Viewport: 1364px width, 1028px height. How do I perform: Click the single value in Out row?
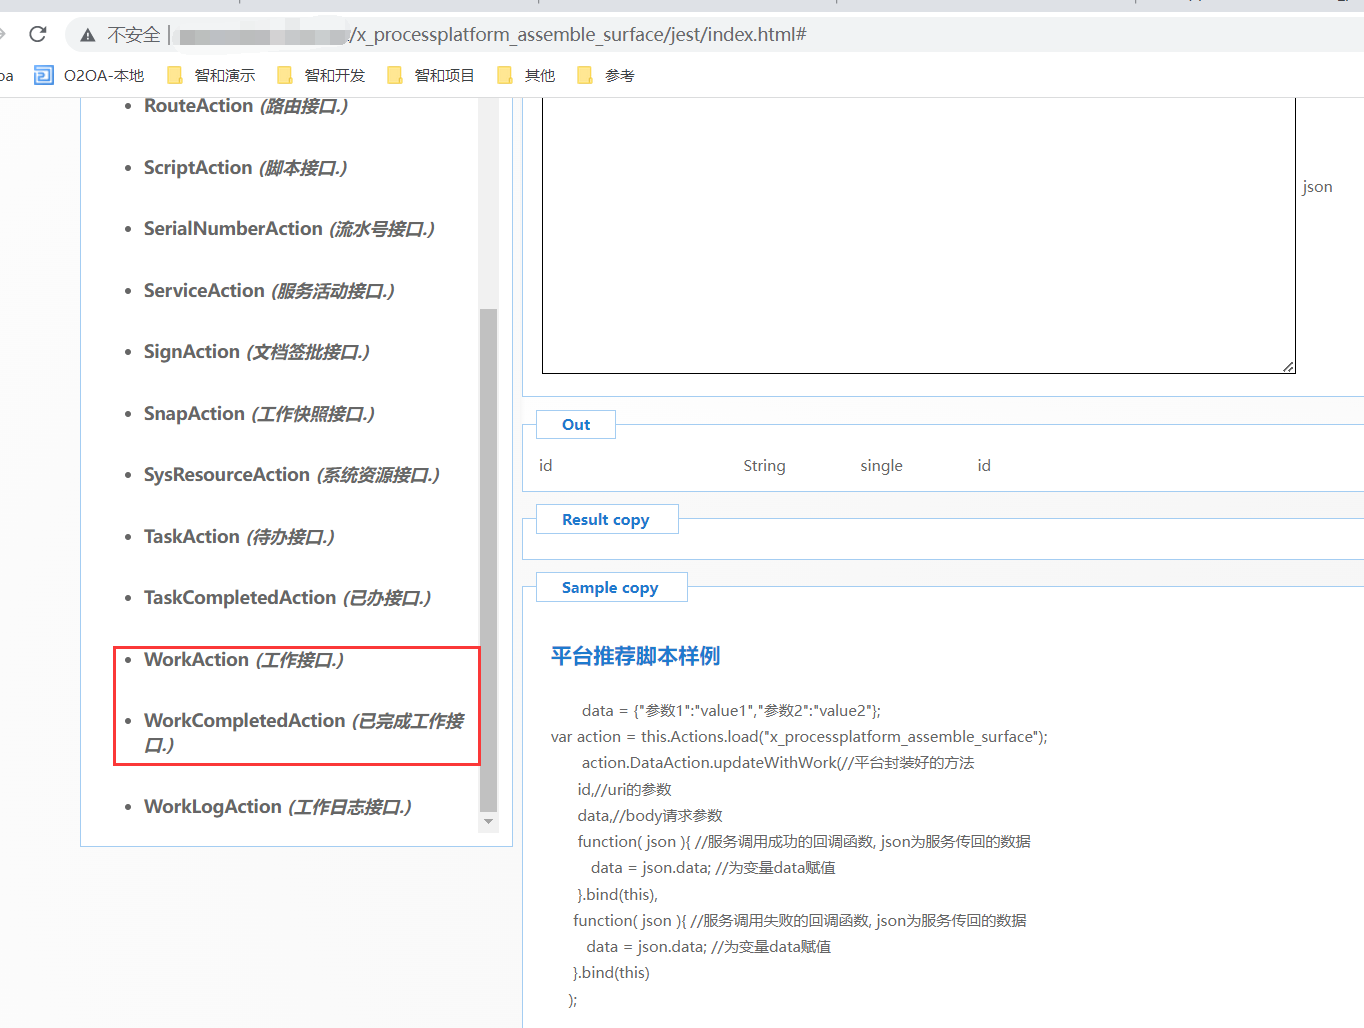coord(881,466)
